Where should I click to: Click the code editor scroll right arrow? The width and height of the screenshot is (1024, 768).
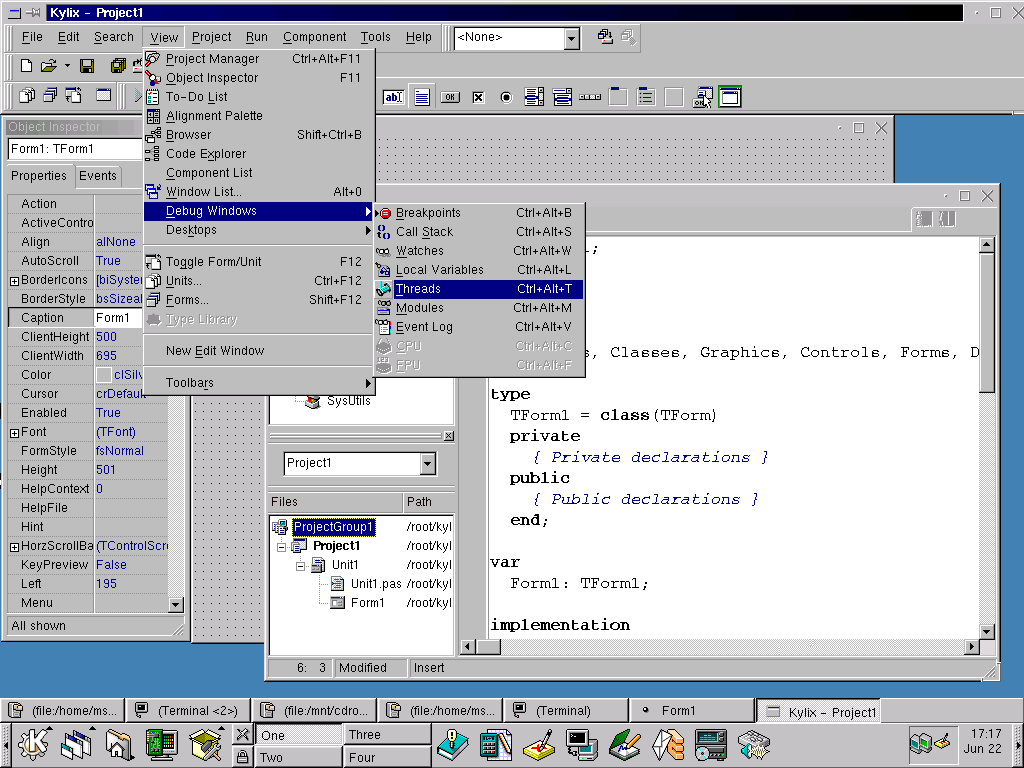click(x=972, y=647)
